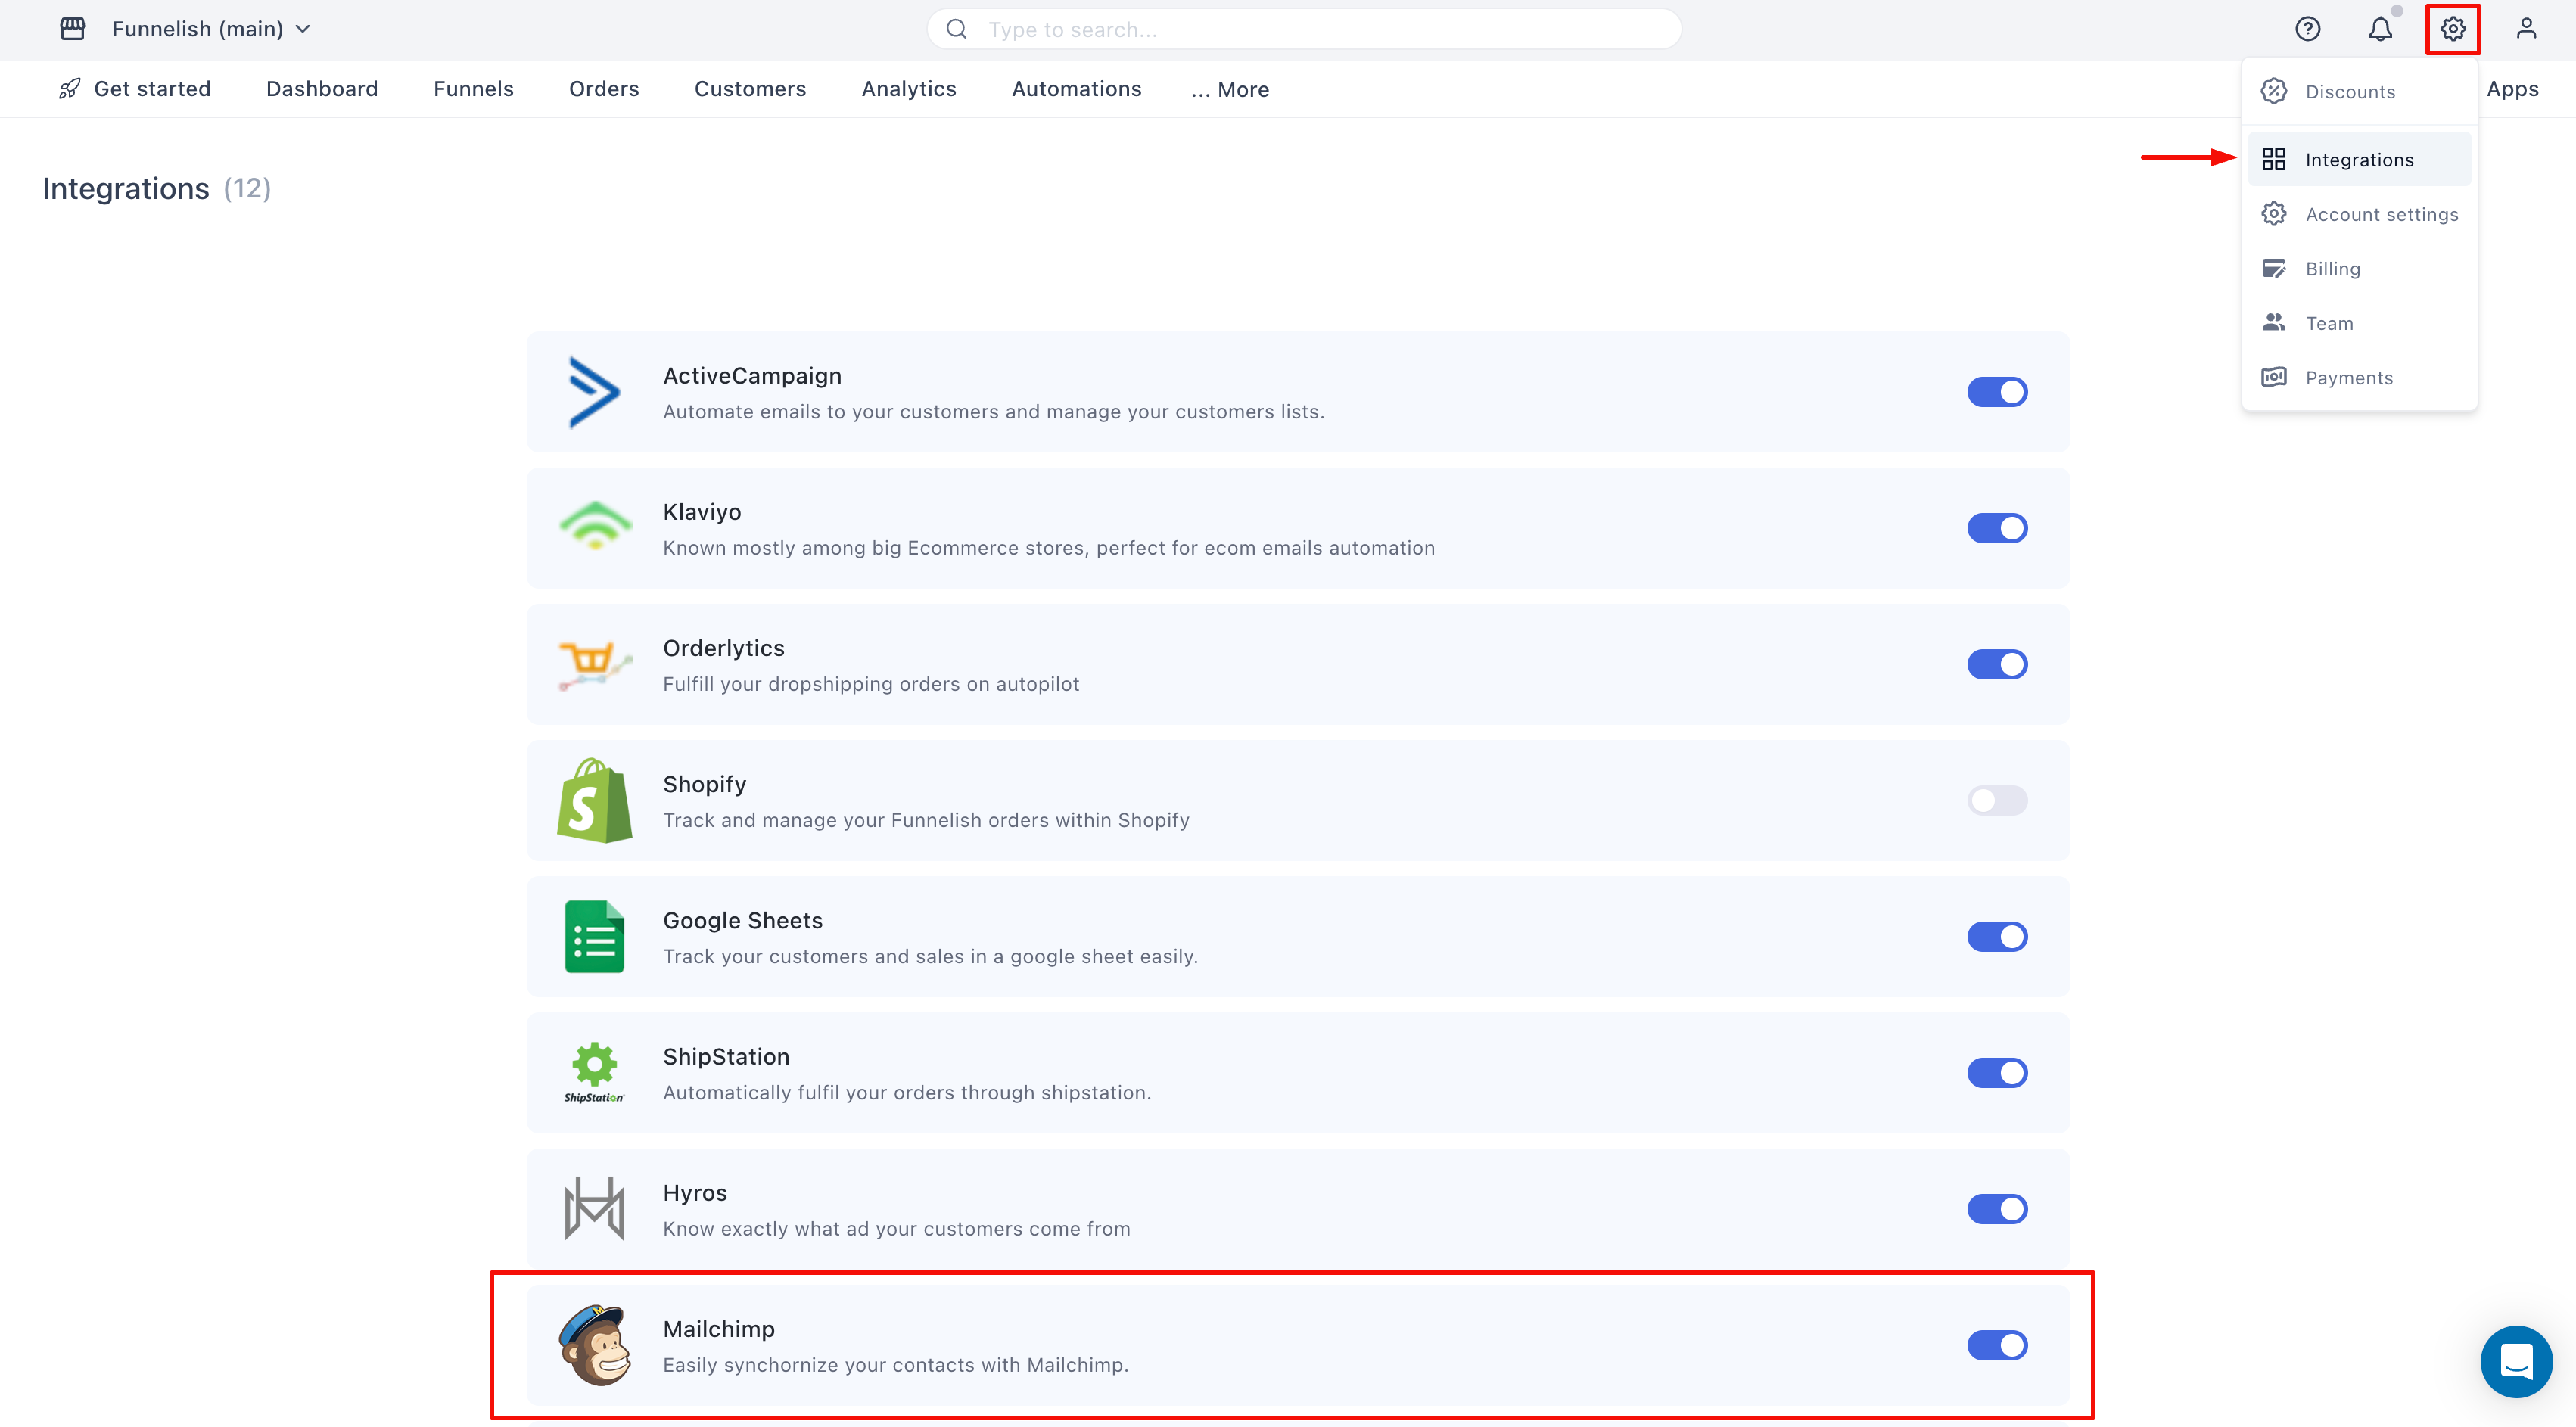Expand the Funnelish (main) store dropdown
2576x1427 pixels.
211,29
